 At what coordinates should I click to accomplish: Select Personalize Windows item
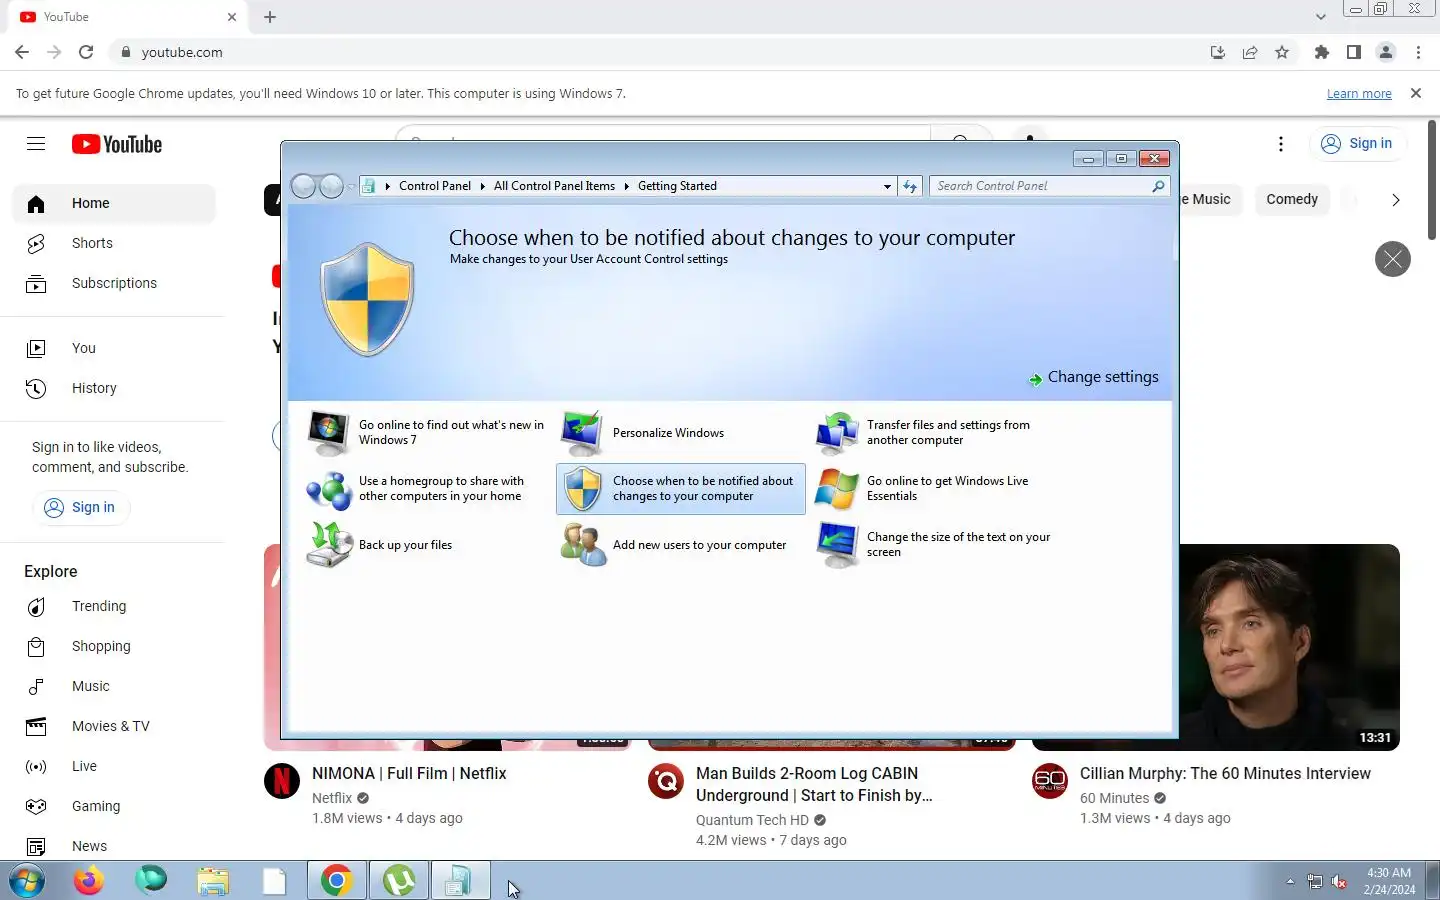[x=680, y=432]
